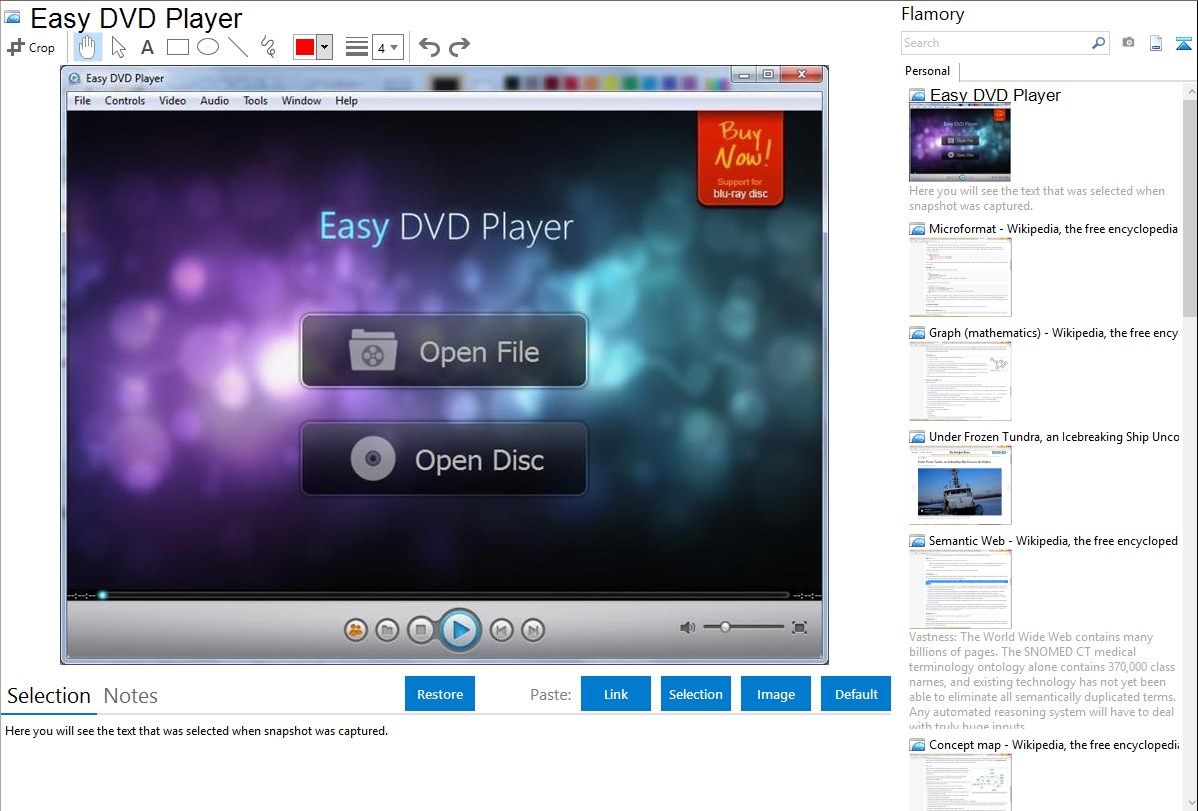Click the camera capture icon
Screen dimensions: 1198x811
pos(1128,43)
